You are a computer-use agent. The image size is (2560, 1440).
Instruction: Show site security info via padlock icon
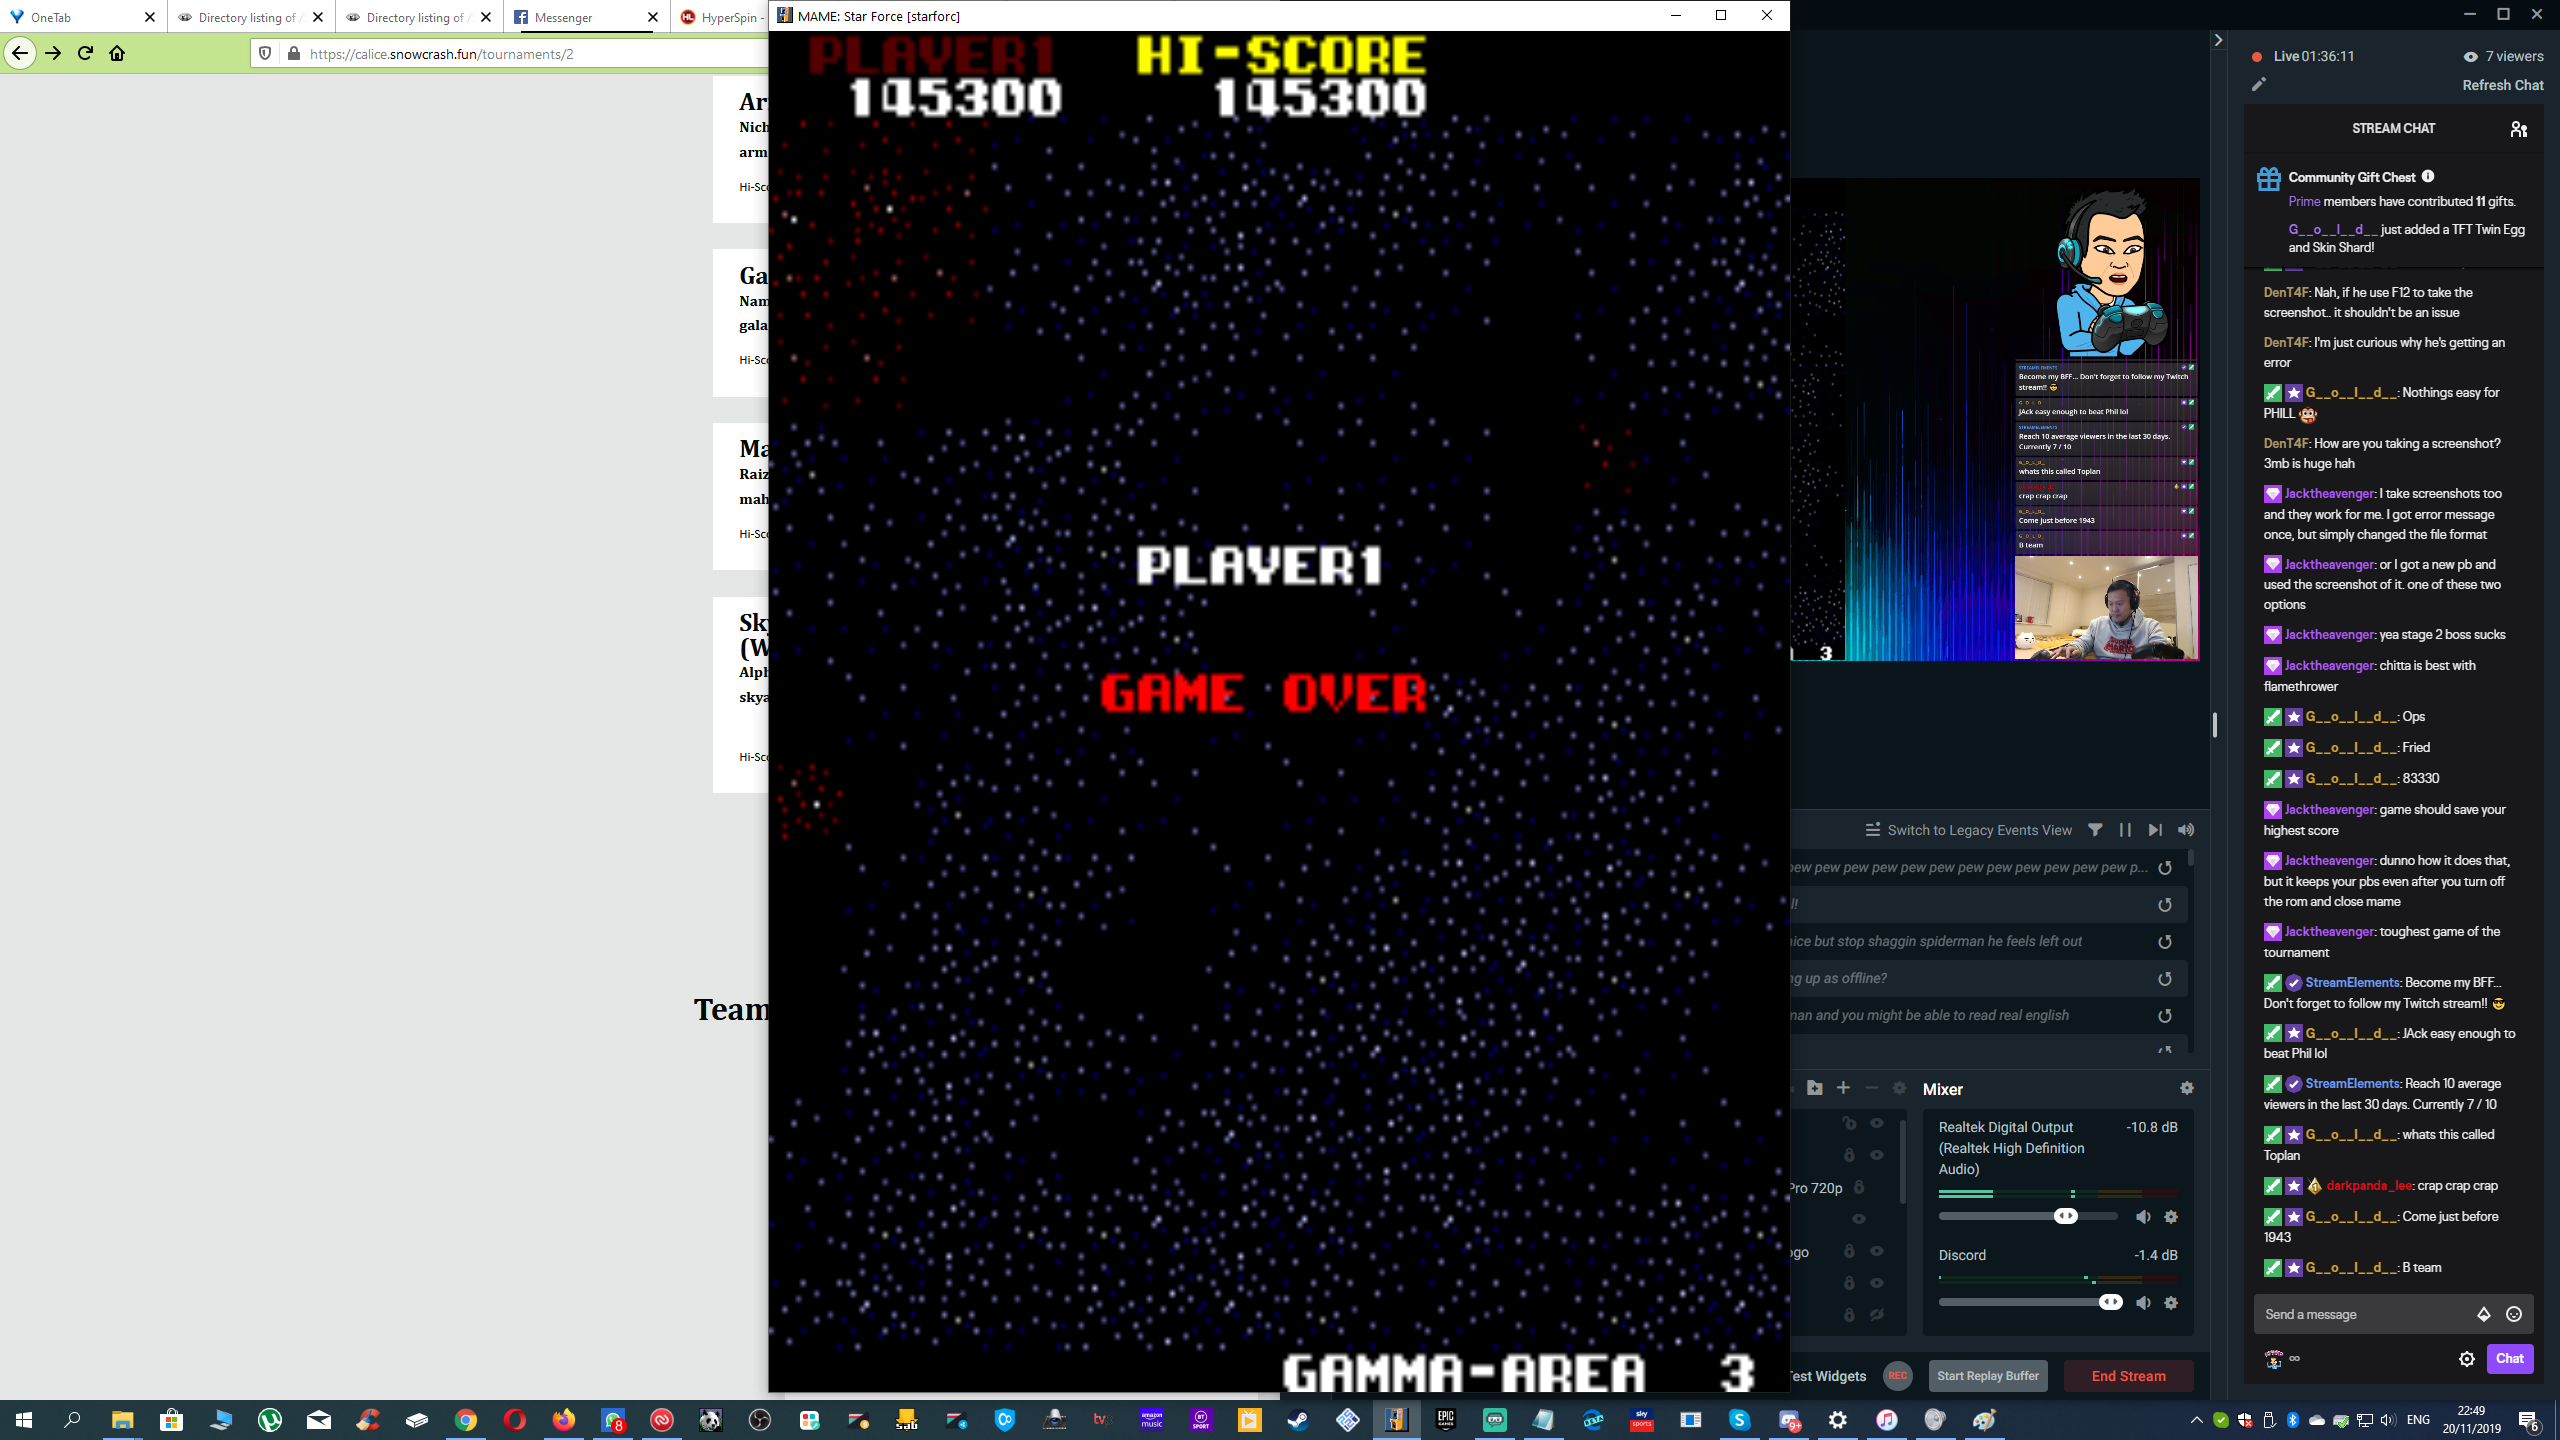[x=294, y=54]
